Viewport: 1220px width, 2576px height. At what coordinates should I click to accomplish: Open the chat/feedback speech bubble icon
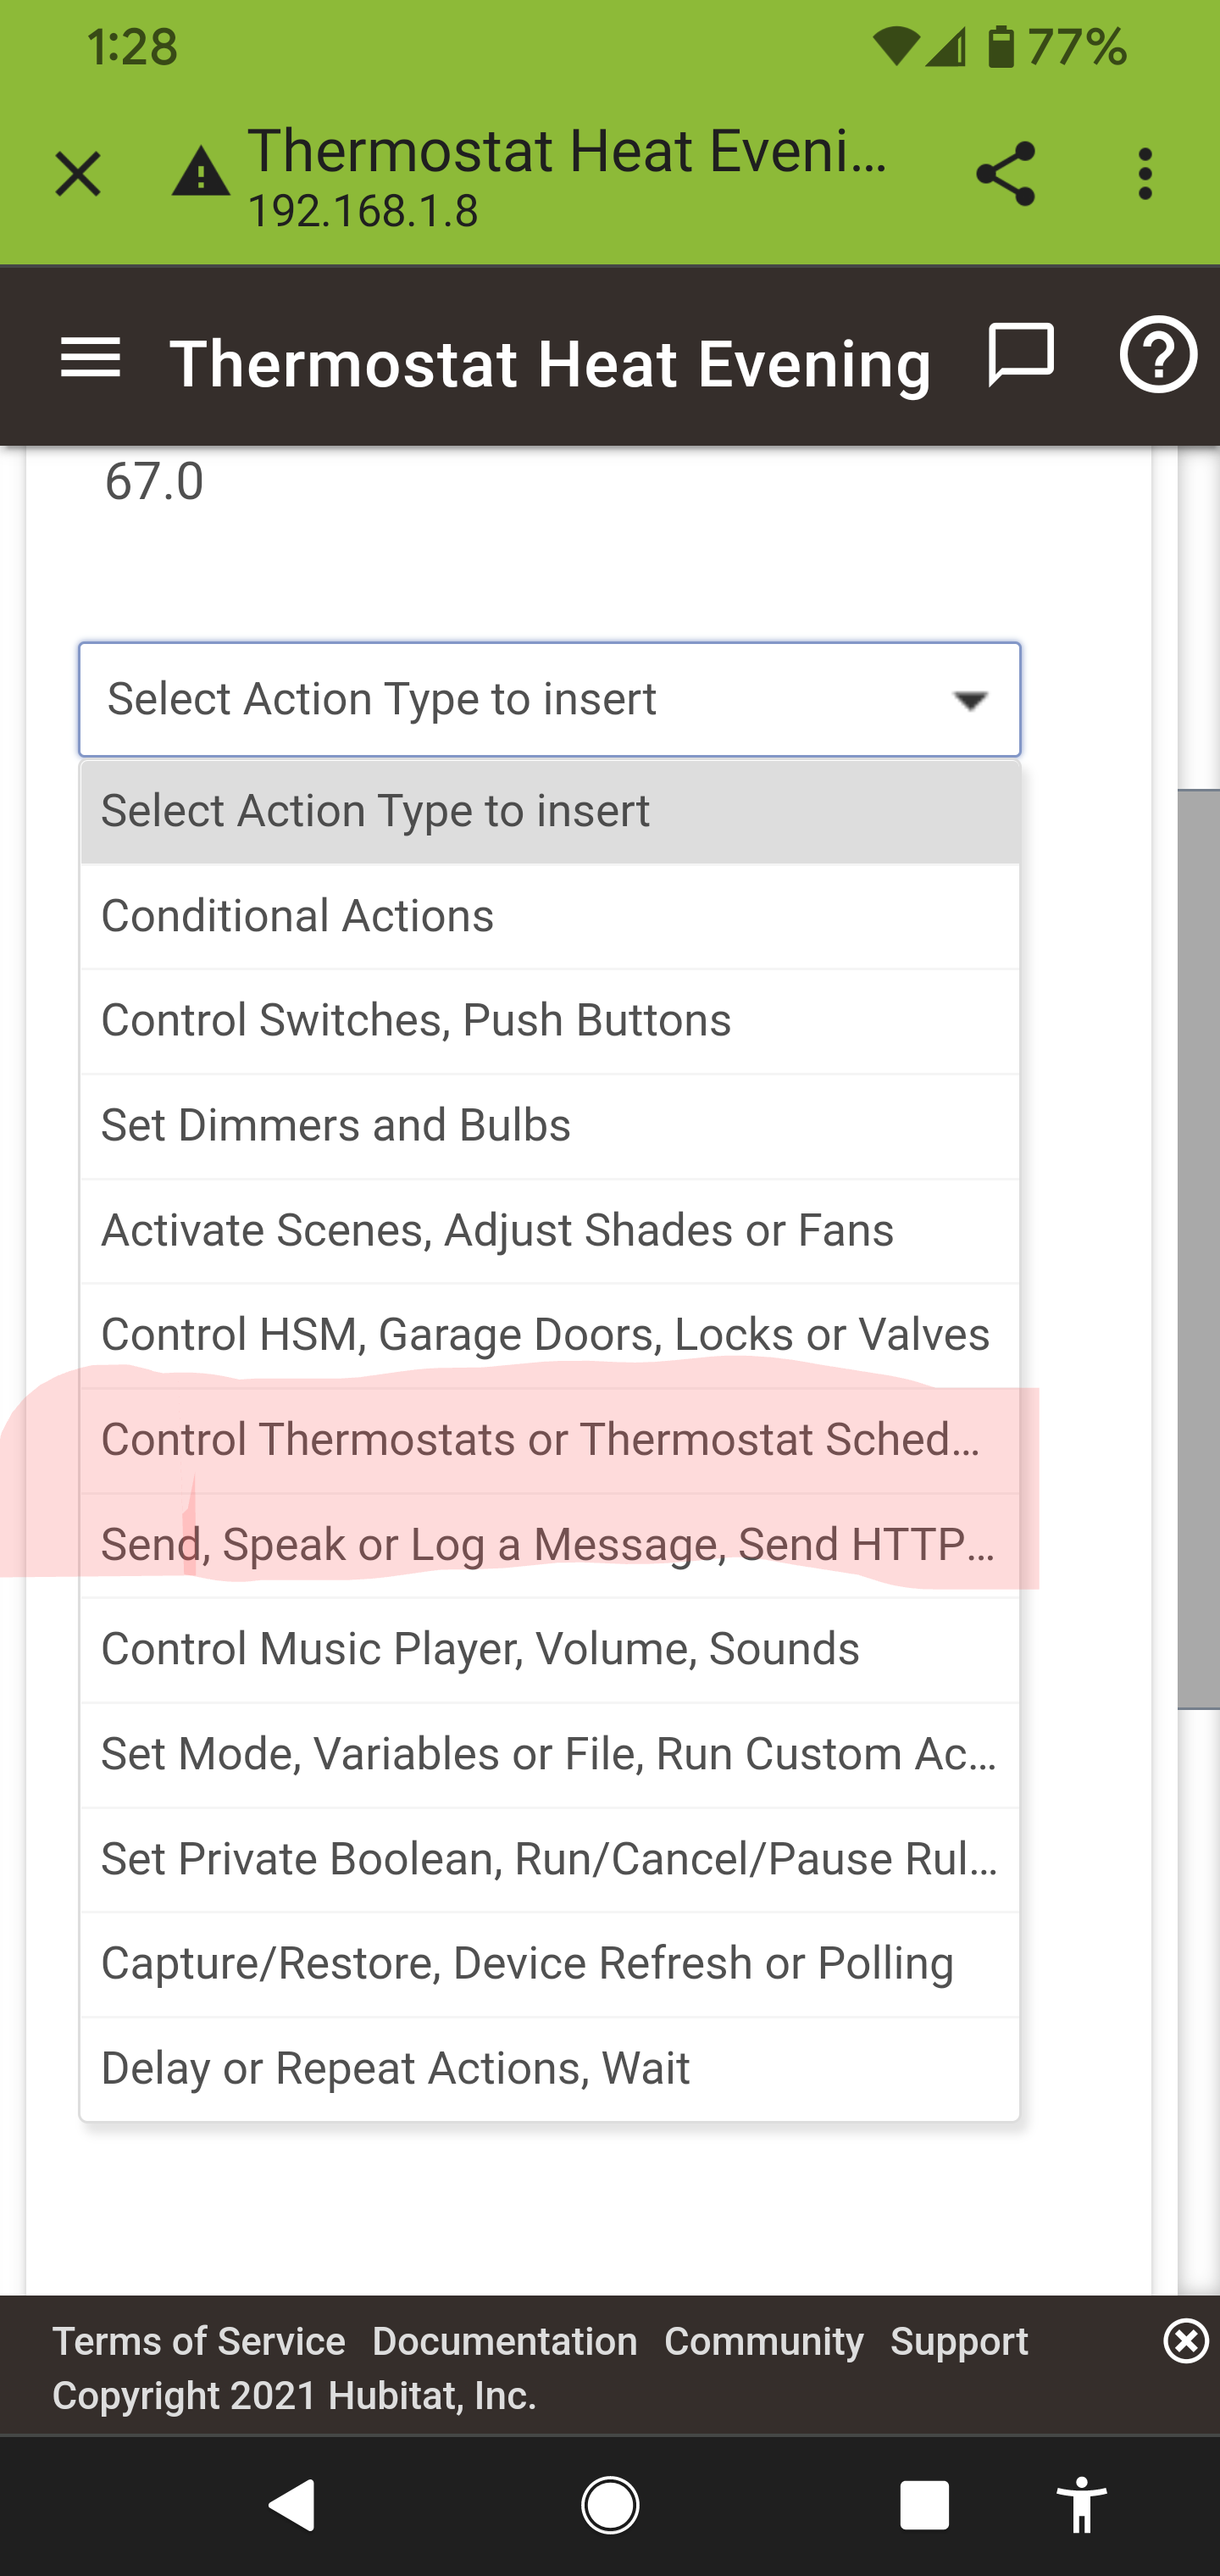pos(1021,355)
